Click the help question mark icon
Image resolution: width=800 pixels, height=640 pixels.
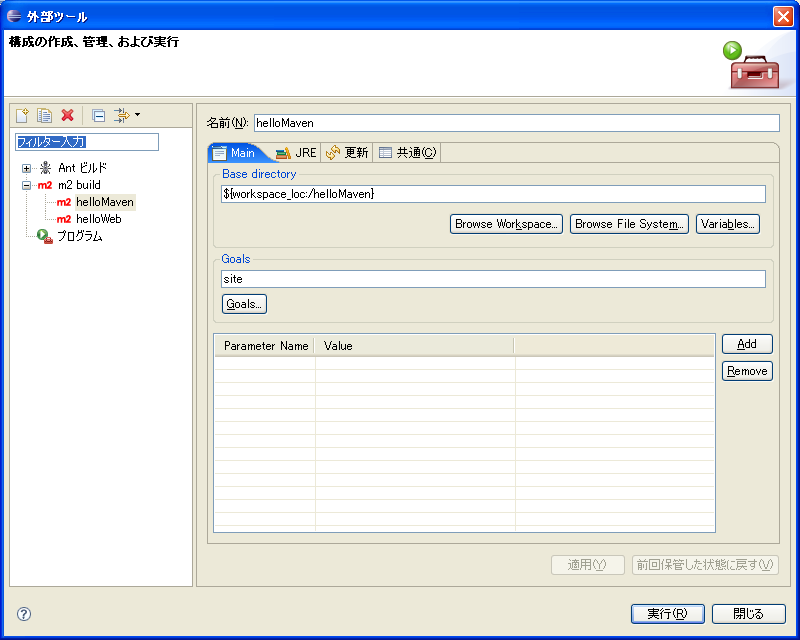pyautogui.click(x=24, y=614)
